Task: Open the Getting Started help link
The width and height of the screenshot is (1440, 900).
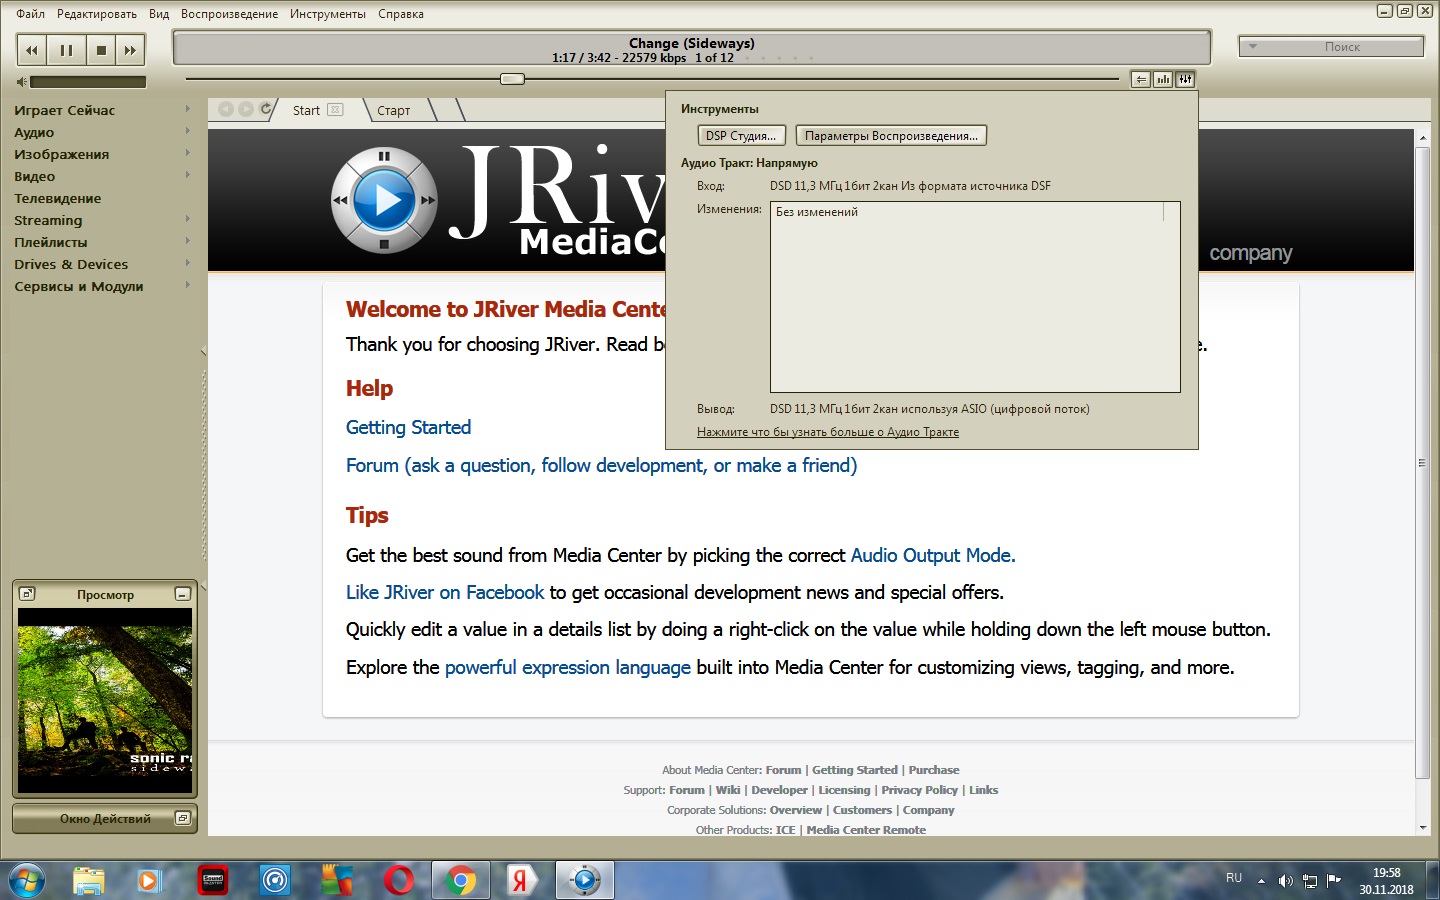Action: click(408, 427)
